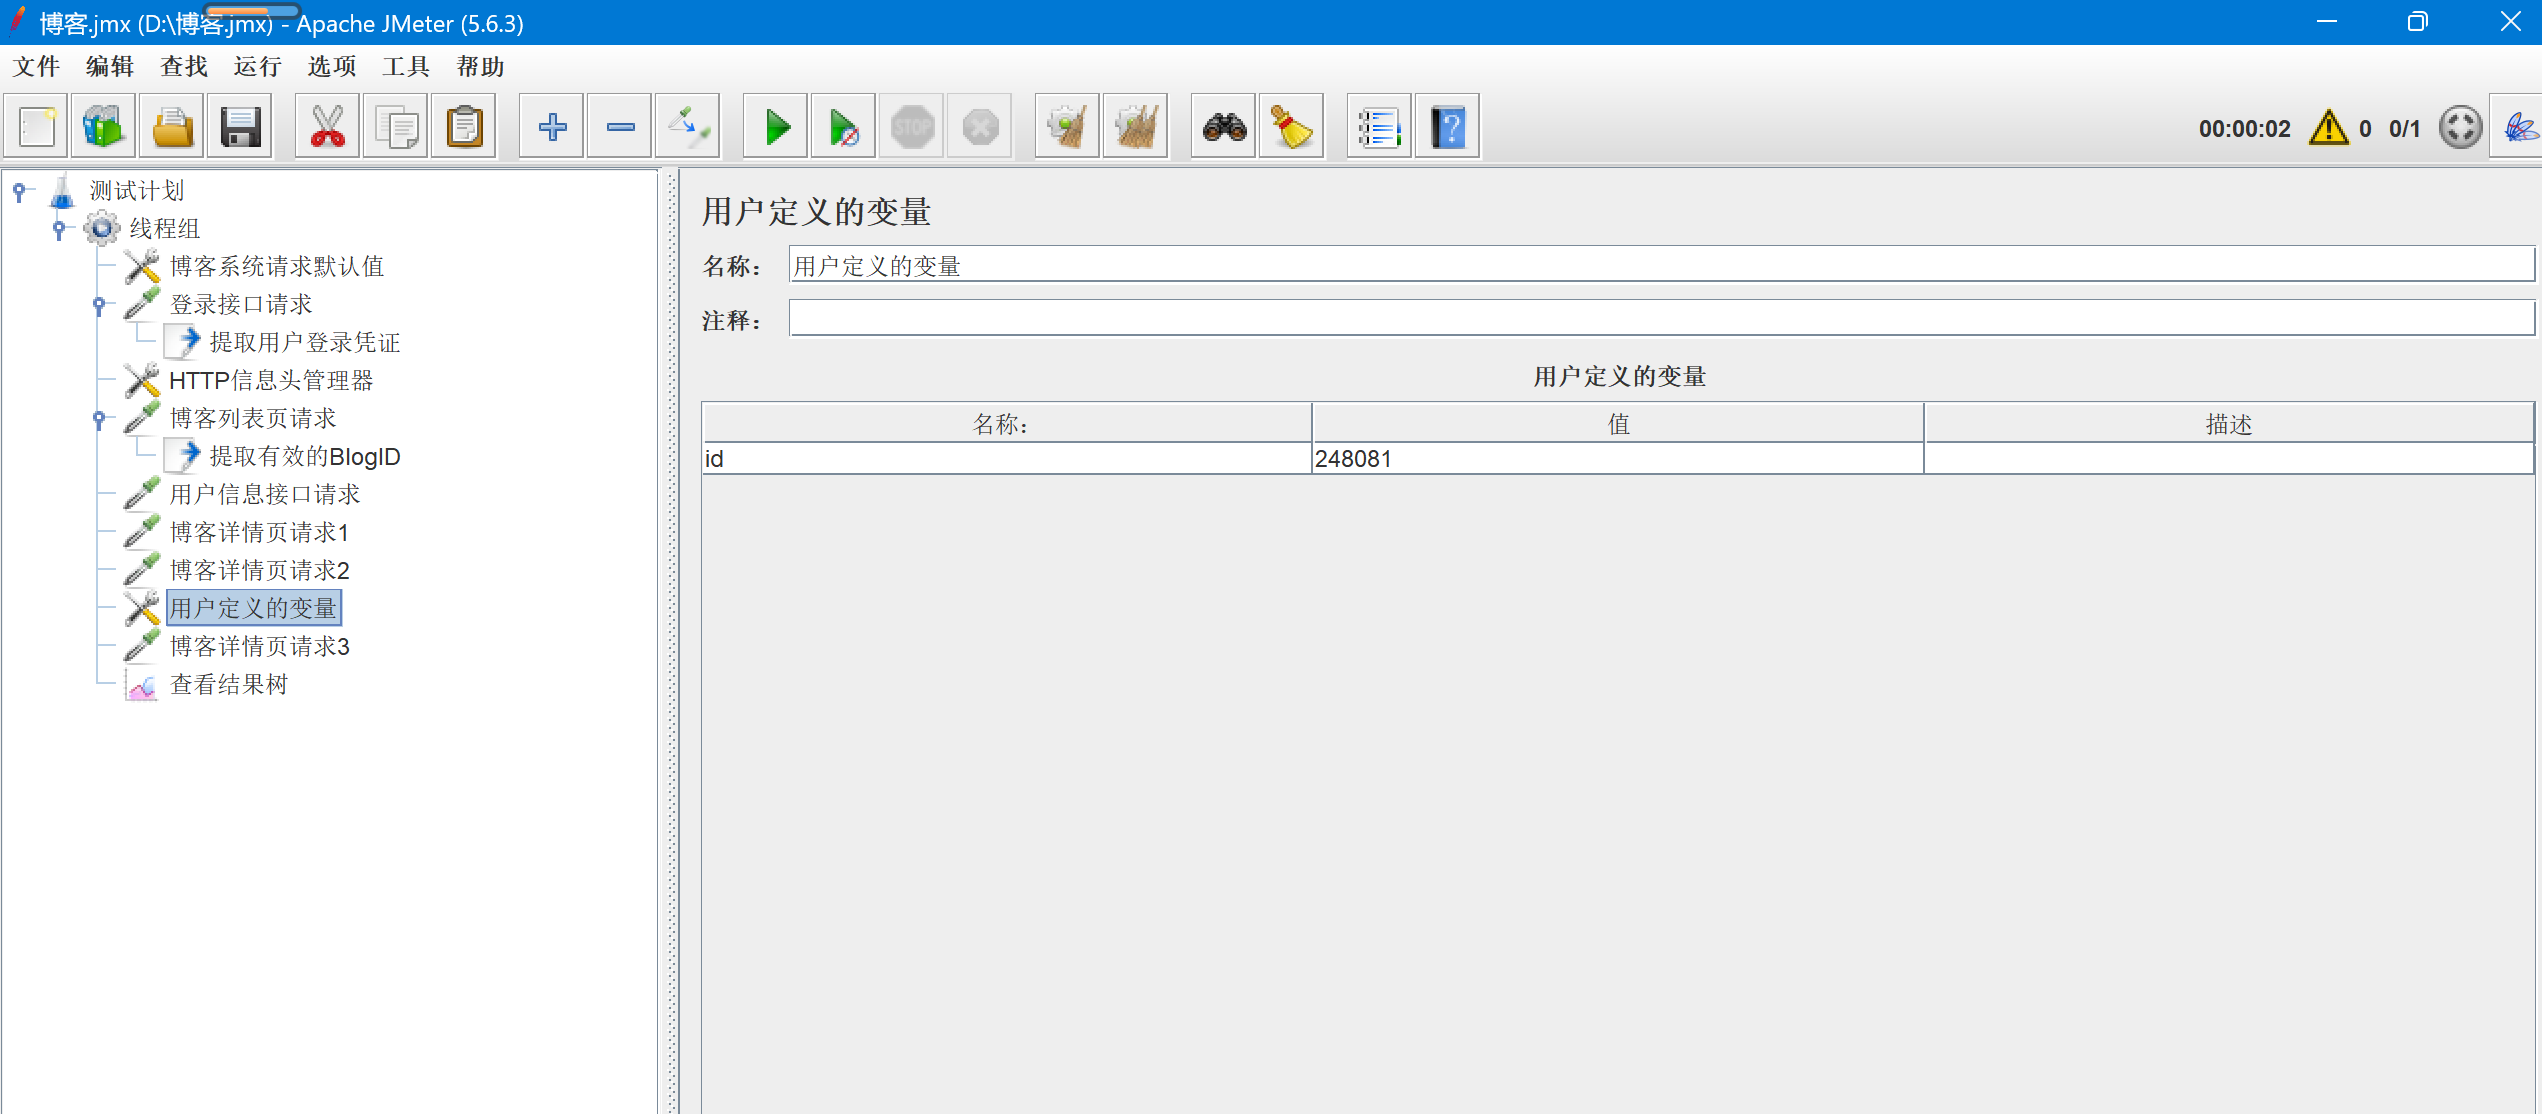Click the Function Helper list icon

click(x=1379, y=128)
